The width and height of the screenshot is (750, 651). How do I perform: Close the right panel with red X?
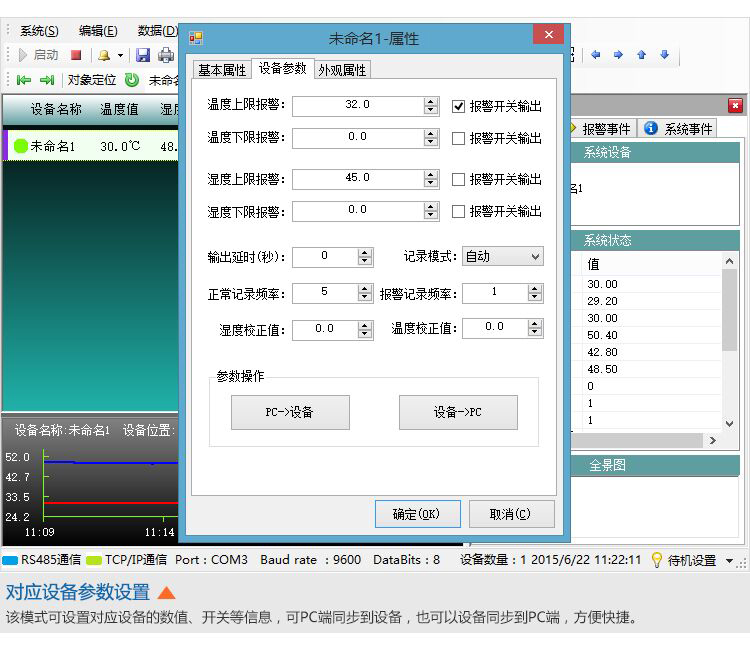(x=735, y=105)
